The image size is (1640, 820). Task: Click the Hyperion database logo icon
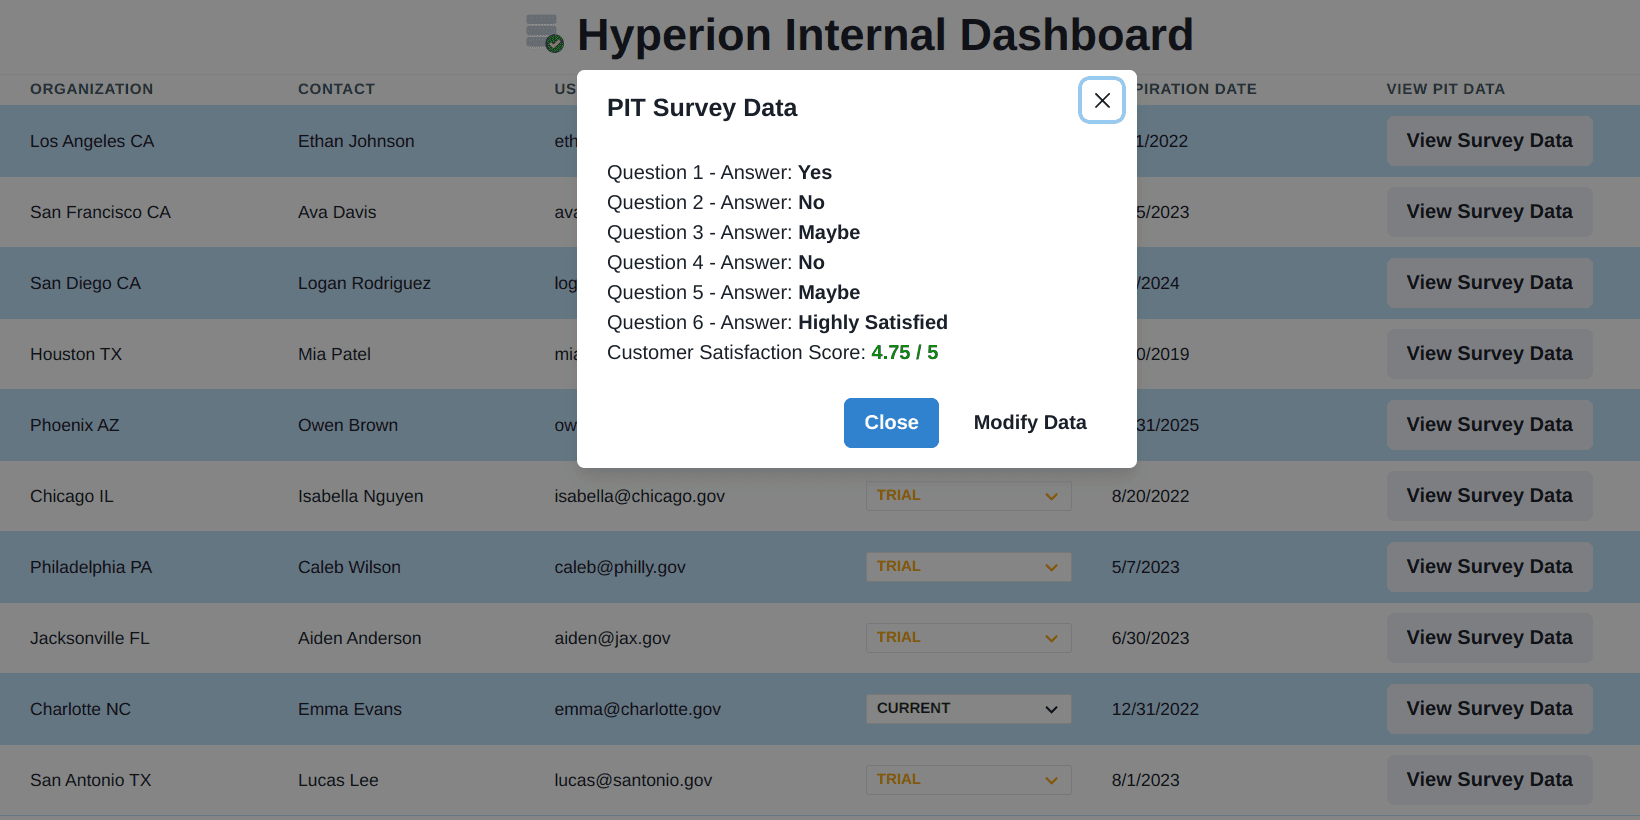[x=545, y=33]
